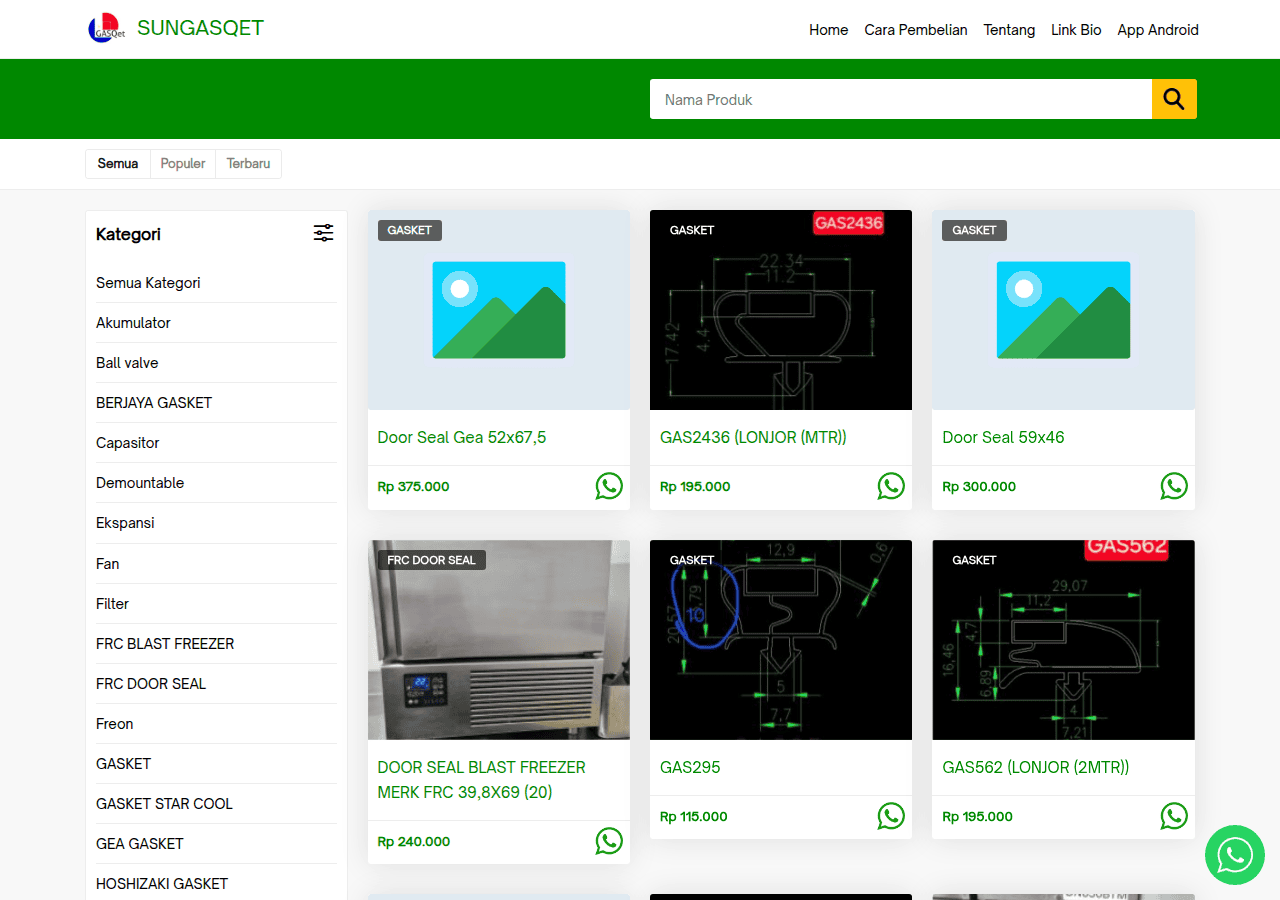Open the GAS295 product title
This screenshot has height=900, width=1280.
tap(690, 767)
